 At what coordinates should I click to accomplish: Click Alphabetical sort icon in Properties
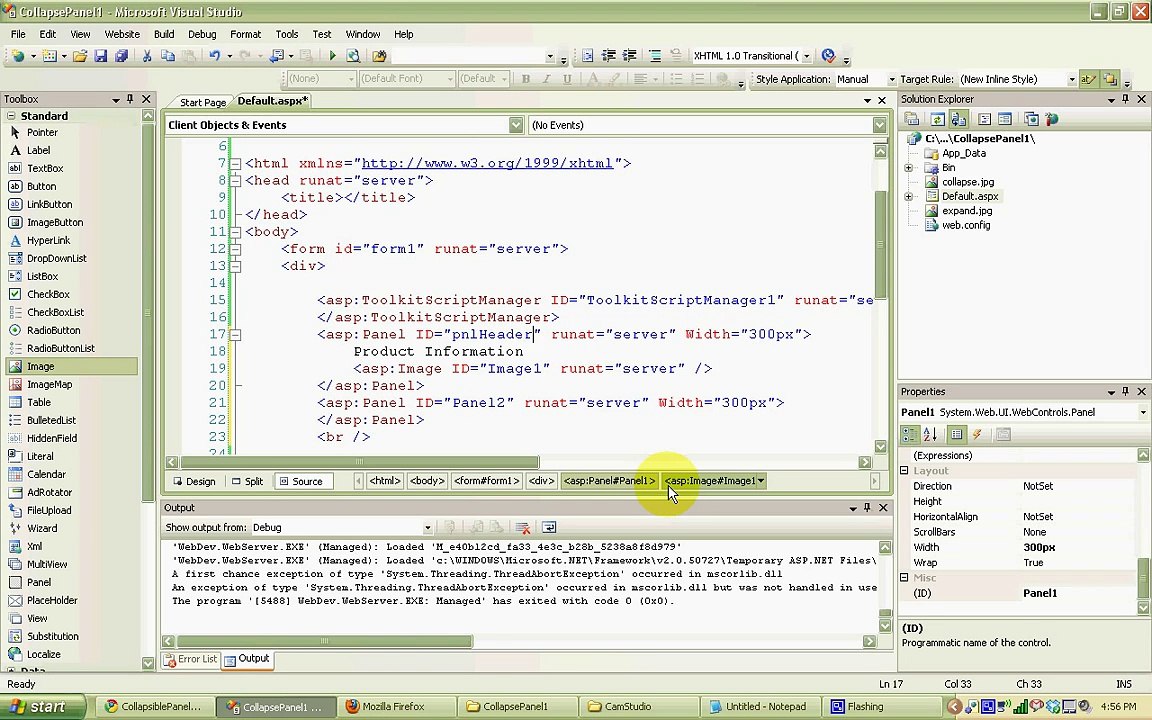930,434
